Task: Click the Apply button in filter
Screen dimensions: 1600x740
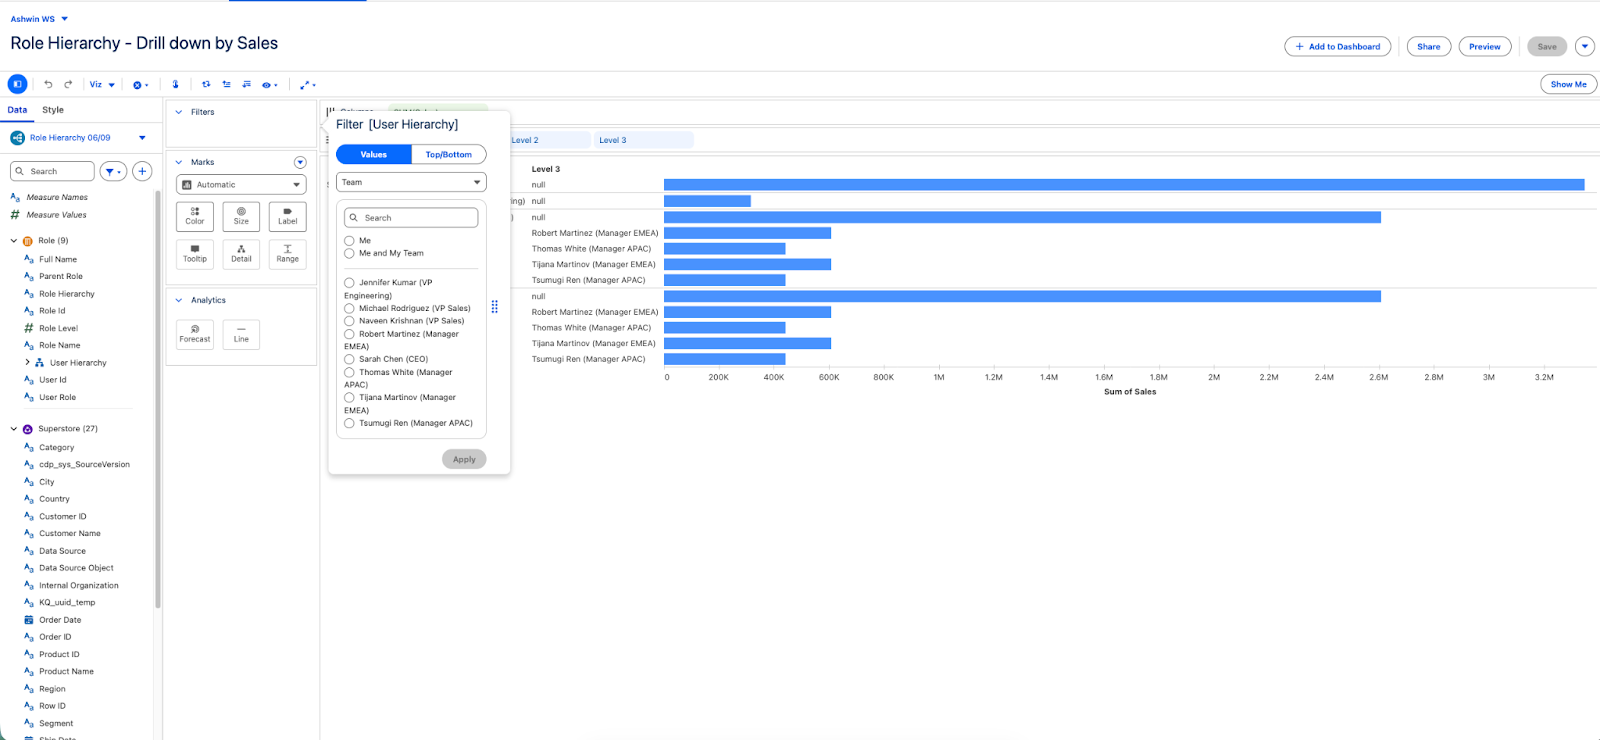Action: (x=464, y=460)
